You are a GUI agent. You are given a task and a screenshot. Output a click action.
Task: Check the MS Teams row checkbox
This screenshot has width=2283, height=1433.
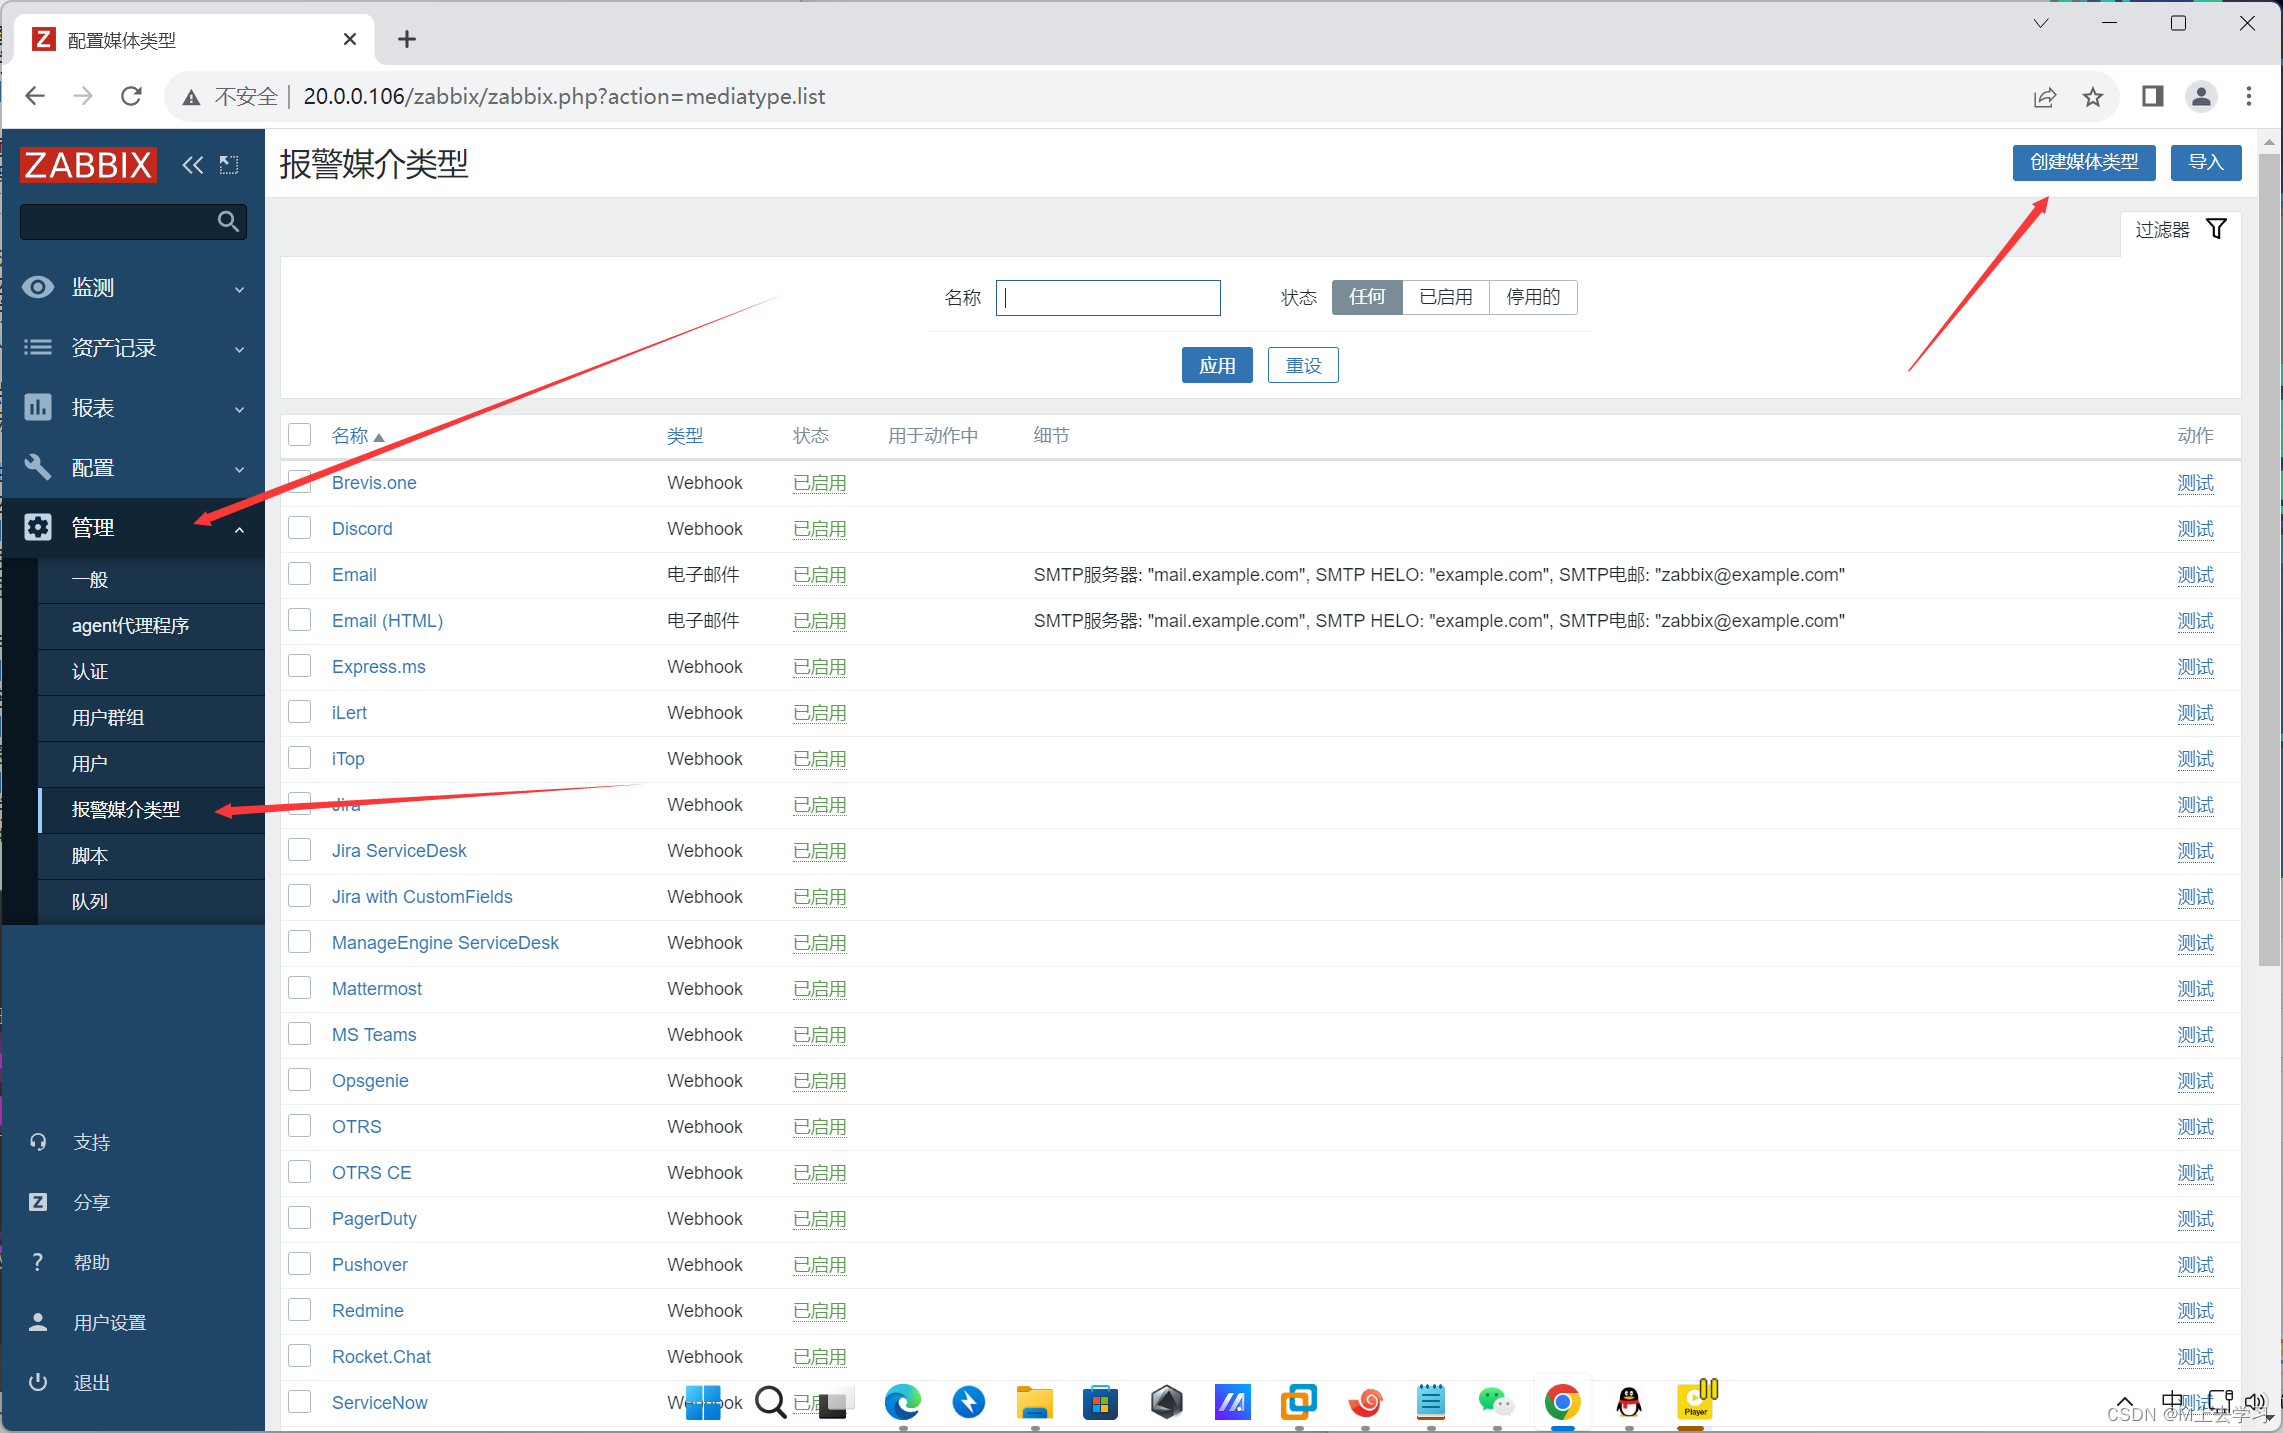point(300,1033)
